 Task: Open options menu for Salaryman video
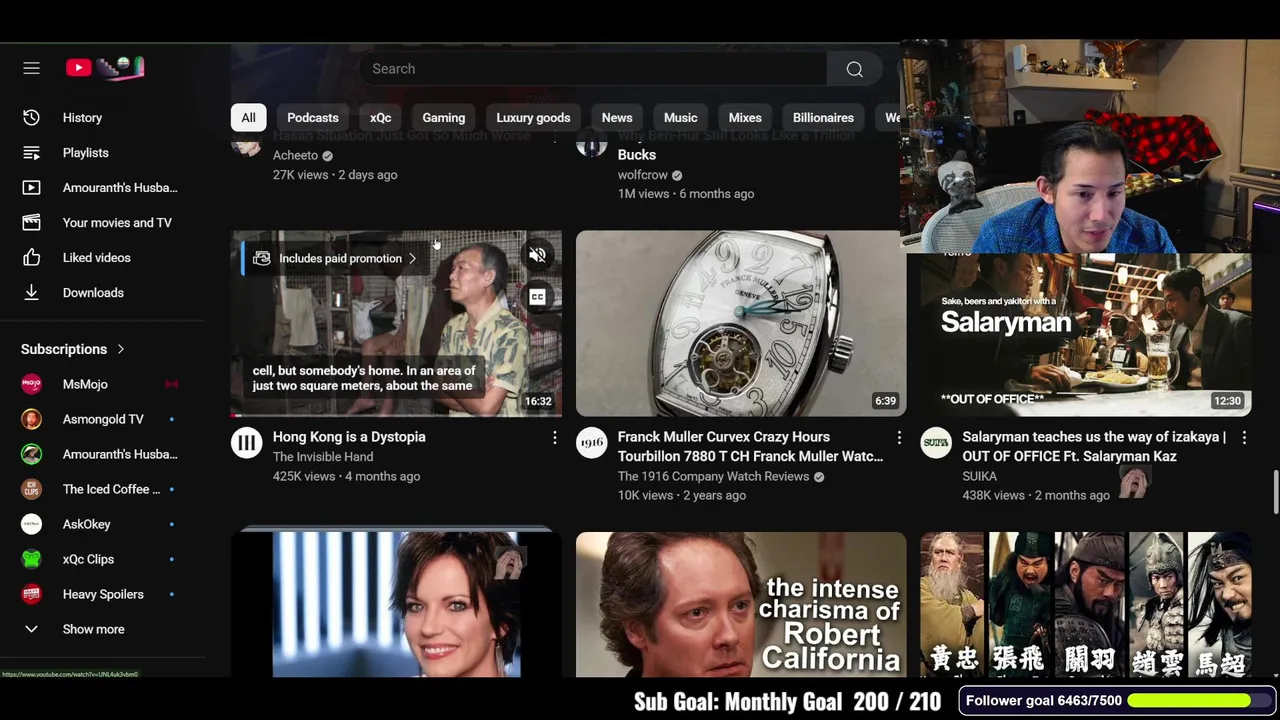coord(1244,438)
